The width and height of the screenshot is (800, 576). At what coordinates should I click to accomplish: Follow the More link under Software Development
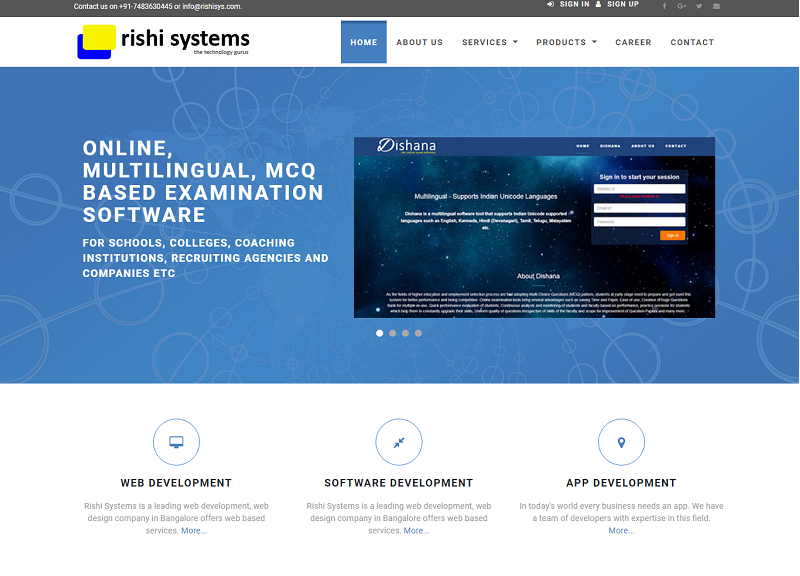coord(416,531)
